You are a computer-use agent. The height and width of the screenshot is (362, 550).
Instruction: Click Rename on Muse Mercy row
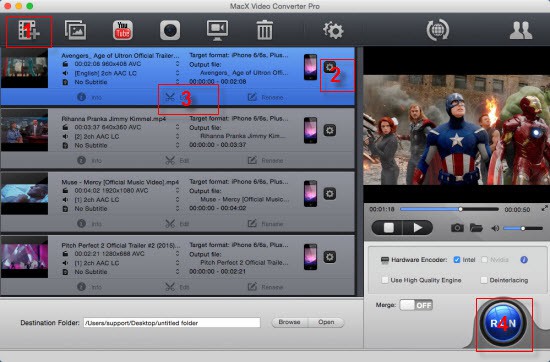[266, 223]
